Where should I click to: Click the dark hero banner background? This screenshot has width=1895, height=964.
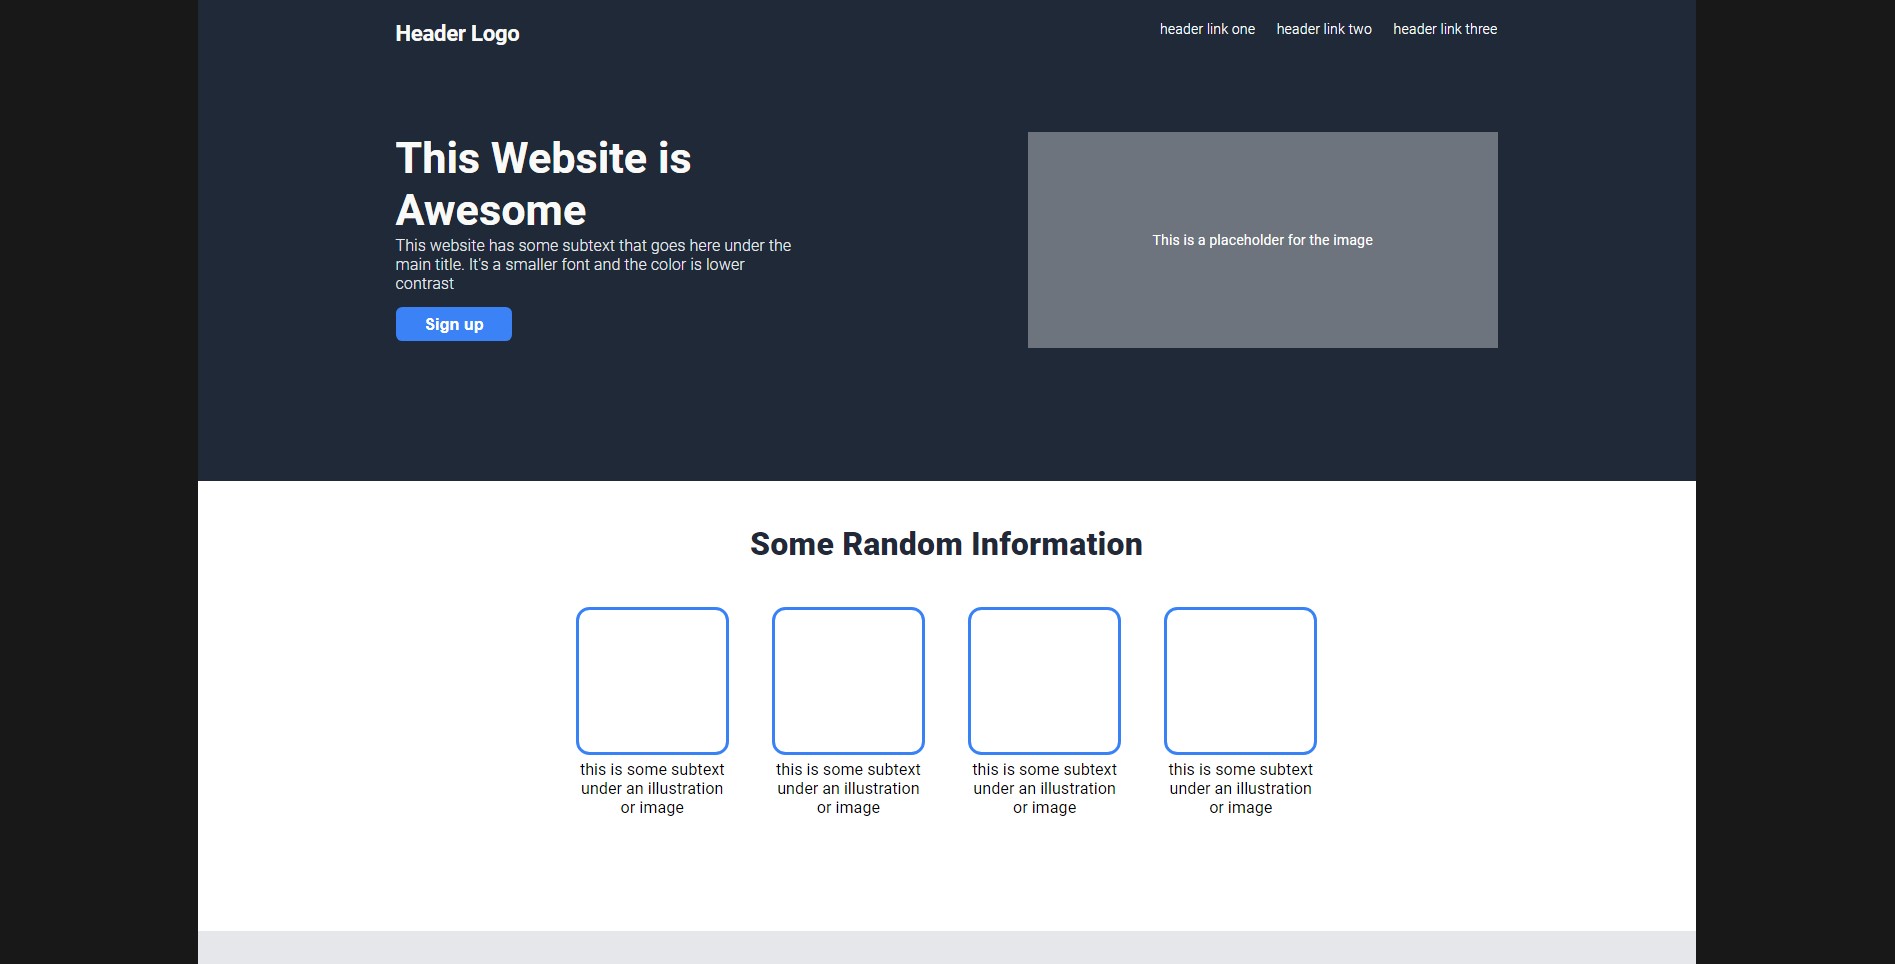(x=900, y=430)
